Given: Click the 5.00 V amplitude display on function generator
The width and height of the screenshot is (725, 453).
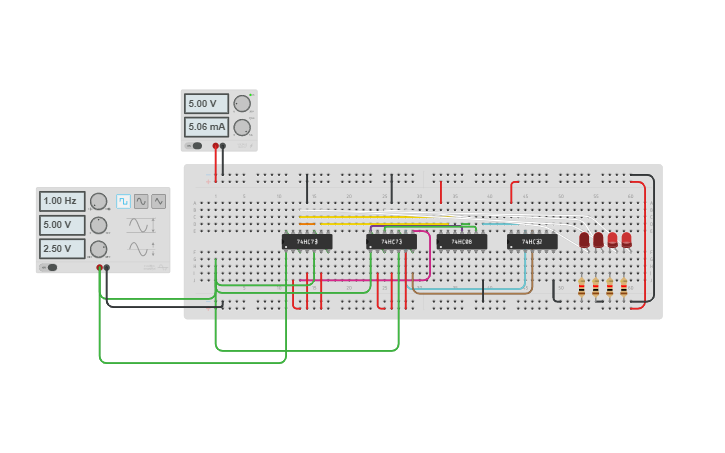Looking at the screenshot, I should click(x=62, y=225).
